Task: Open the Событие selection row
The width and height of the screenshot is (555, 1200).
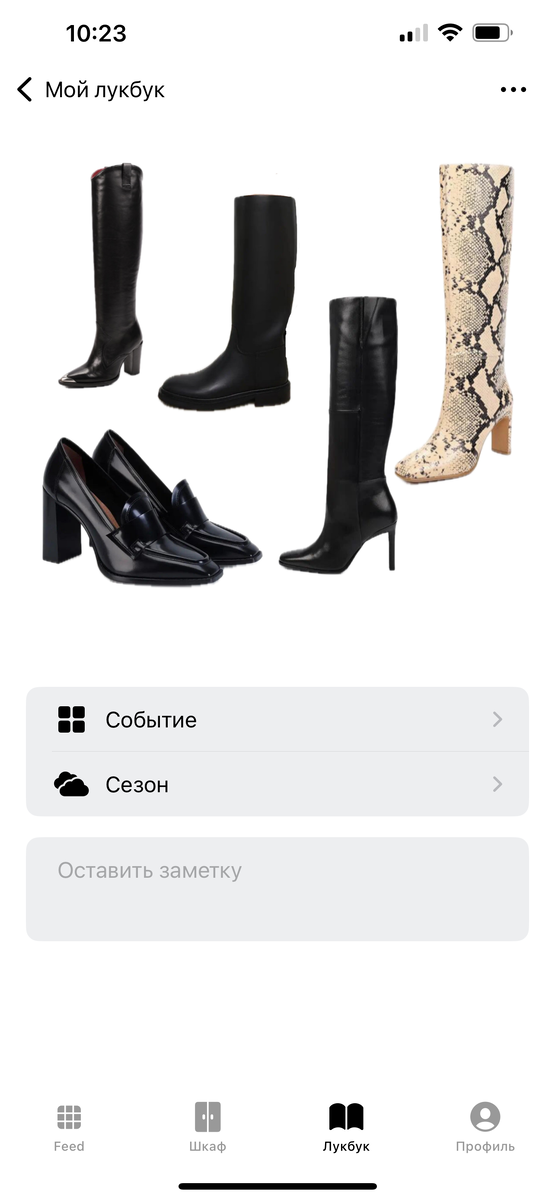Action: pos(277,720)
